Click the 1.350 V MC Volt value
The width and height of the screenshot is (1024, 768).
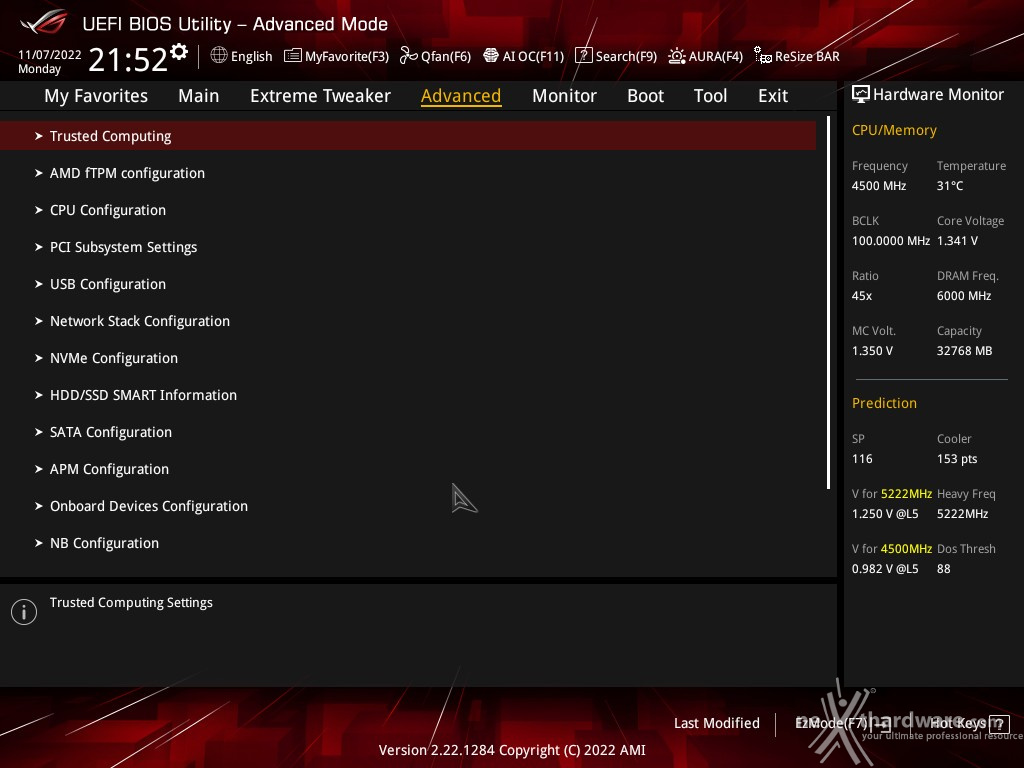pos(872,351)
